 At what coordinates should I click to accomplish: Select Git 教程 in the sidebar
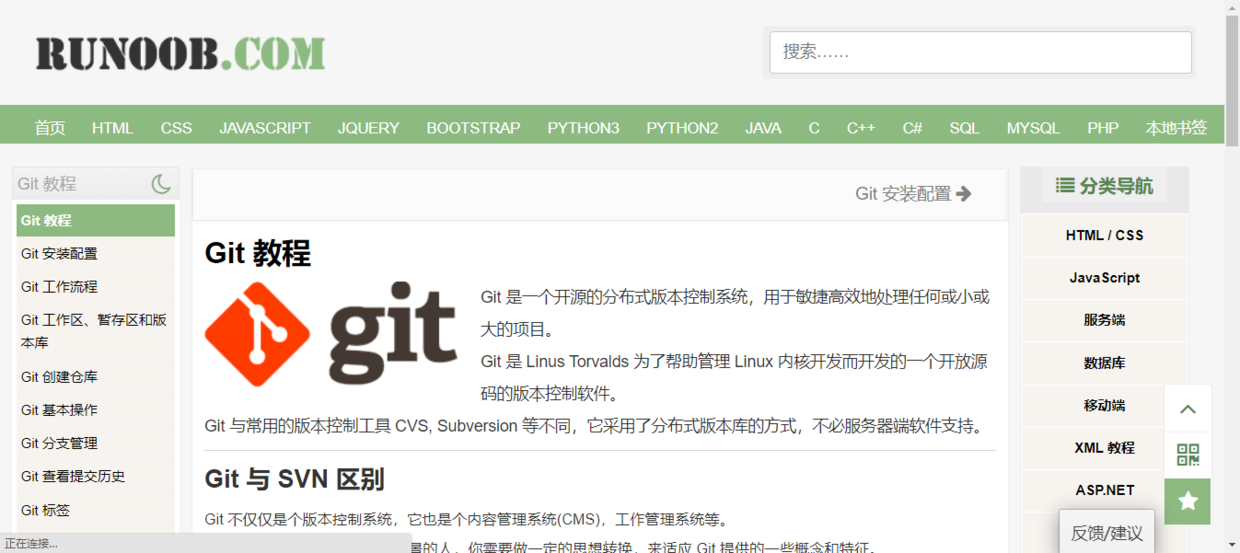(96, 221)
